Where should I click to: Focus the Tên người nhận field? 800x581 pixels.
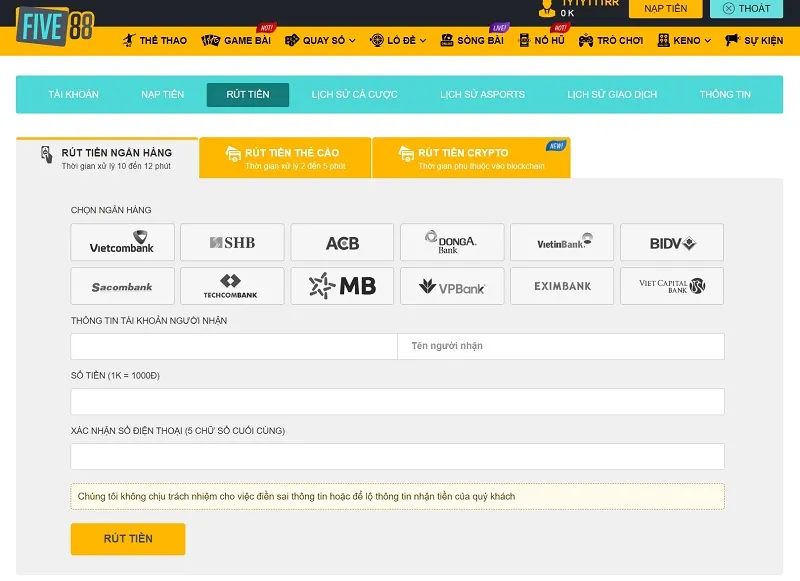pyautogui.click(x=561, y=346)
